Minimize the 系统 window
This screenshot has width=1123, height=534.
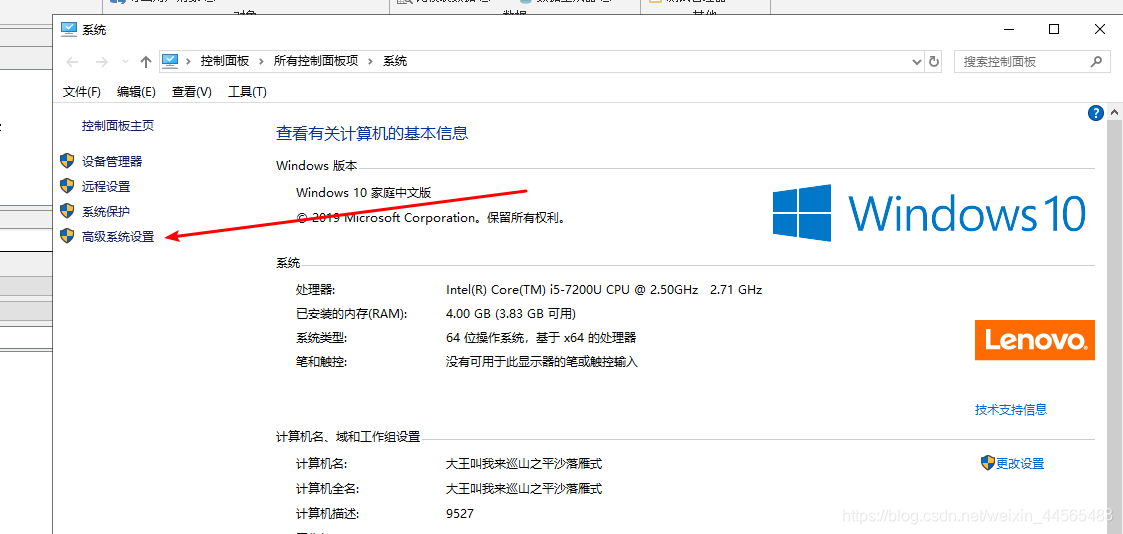pos(1008,29)
